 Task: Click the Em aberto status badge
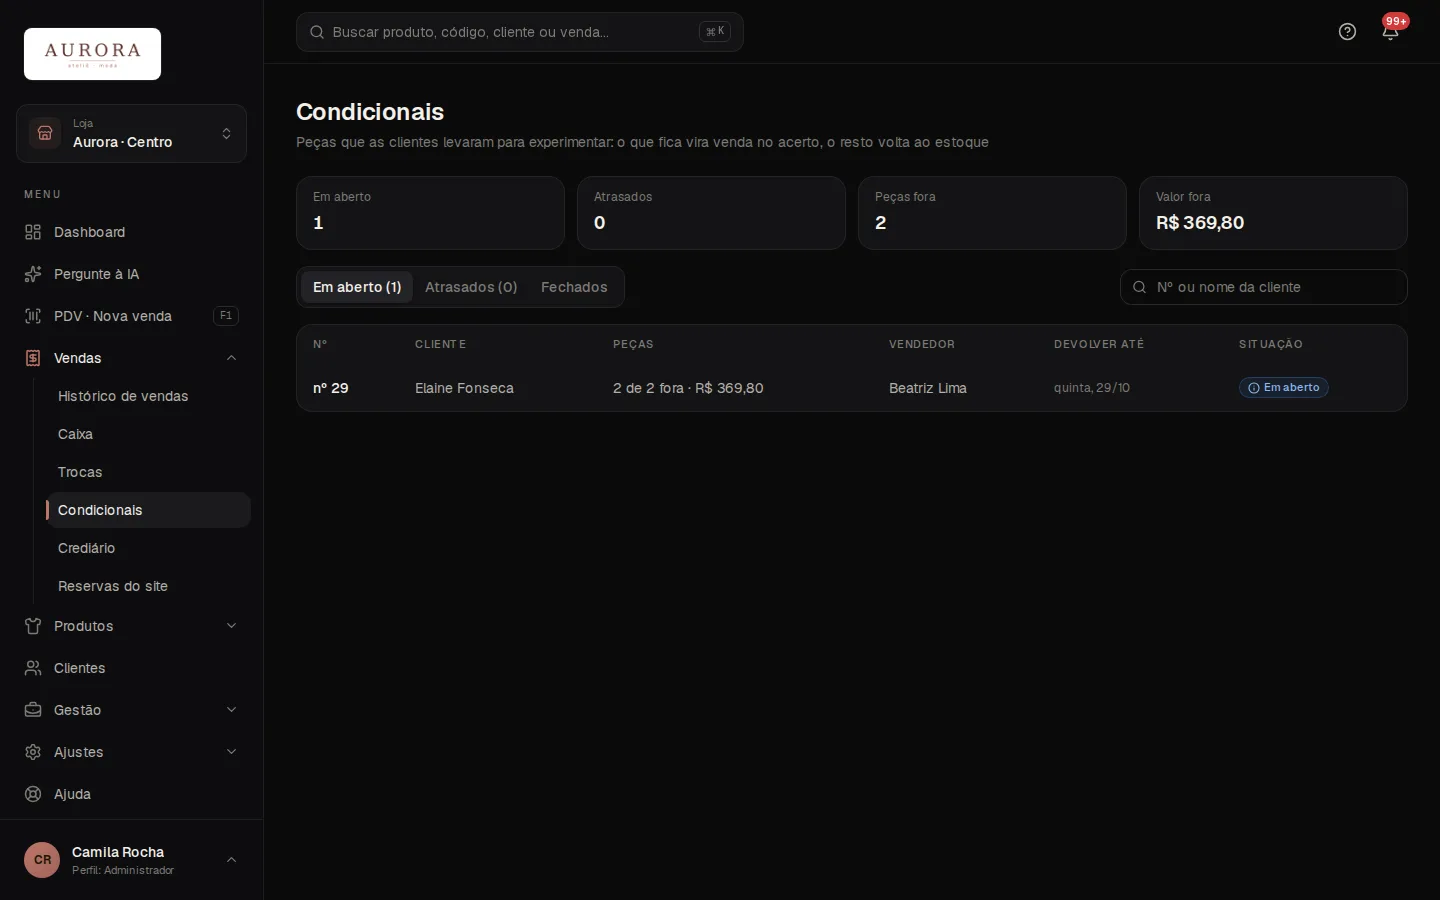pyautogui.click(x=1284, y=388)
